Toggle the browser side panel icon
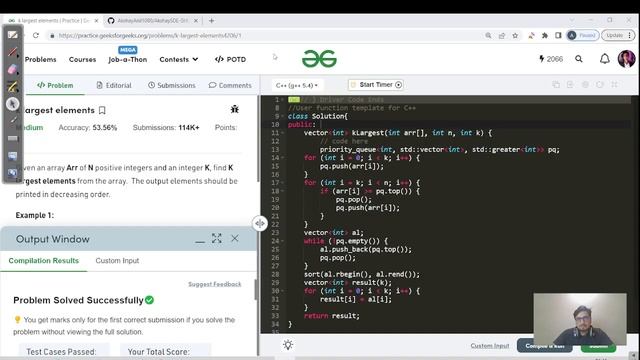The height and width of the screenshot is (360, 640). click(x=558, y=36)
